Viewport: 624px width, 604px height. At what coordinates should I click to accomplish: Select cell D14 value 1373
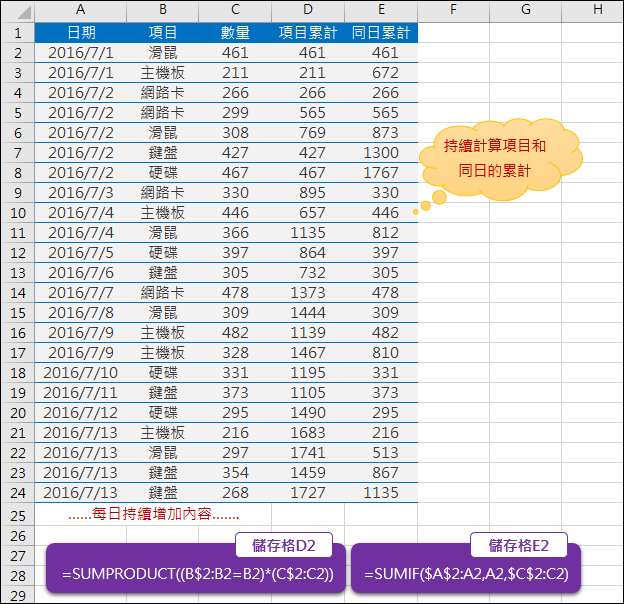tap(308, 293)
